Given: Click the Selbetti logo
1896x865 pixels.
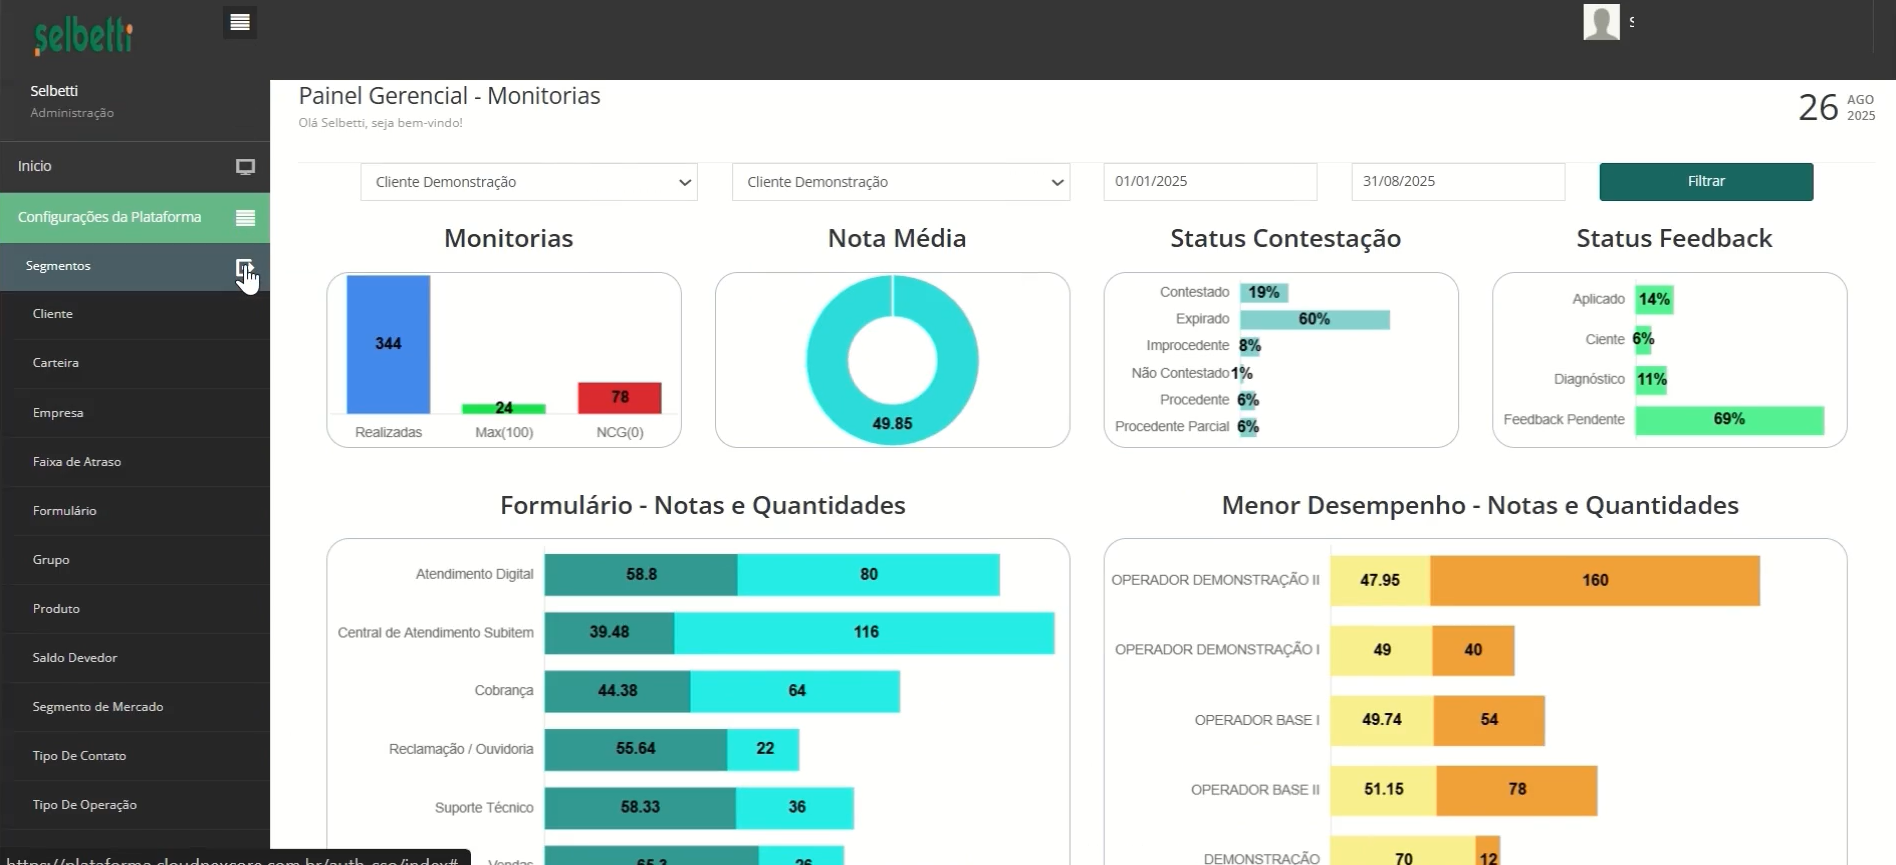Looking at the screenshot, I should (83, 37).
